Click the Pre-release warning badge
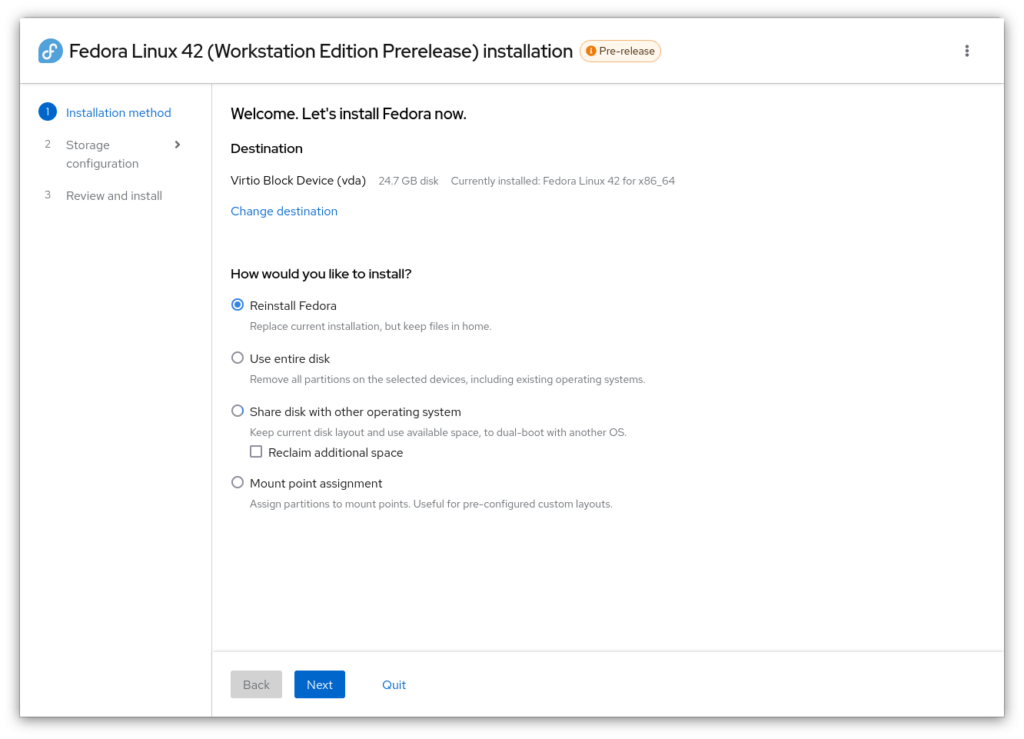 [620, 51]
